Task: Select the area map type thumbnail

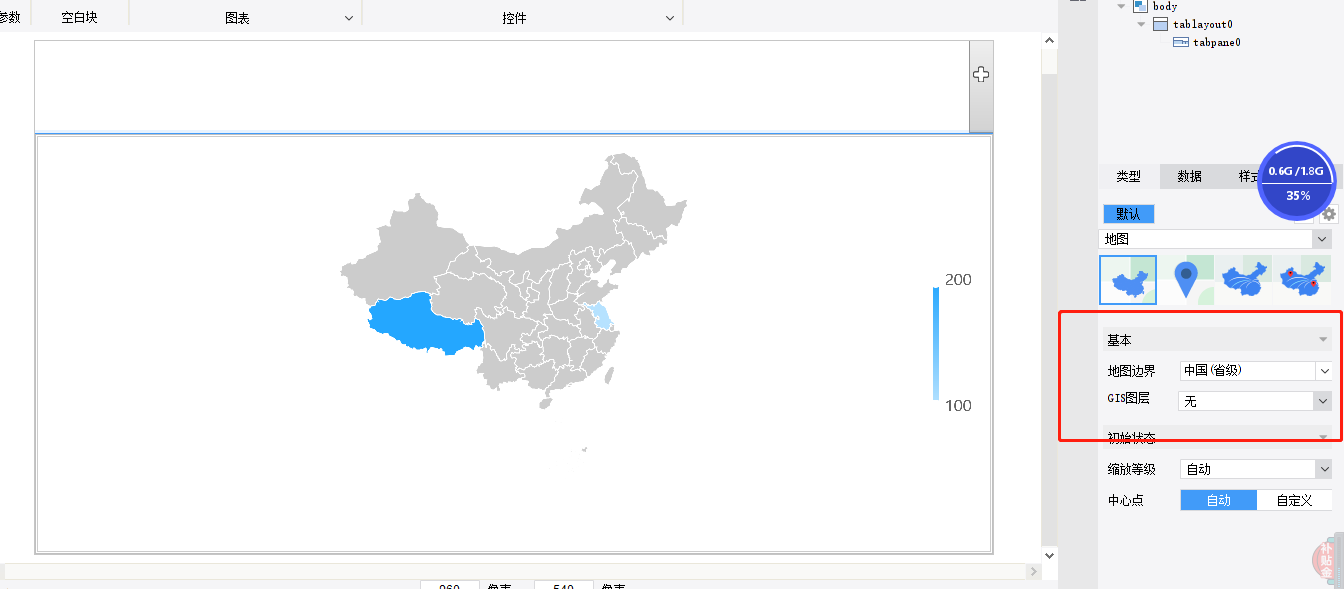Action: tap(1128, 280)
